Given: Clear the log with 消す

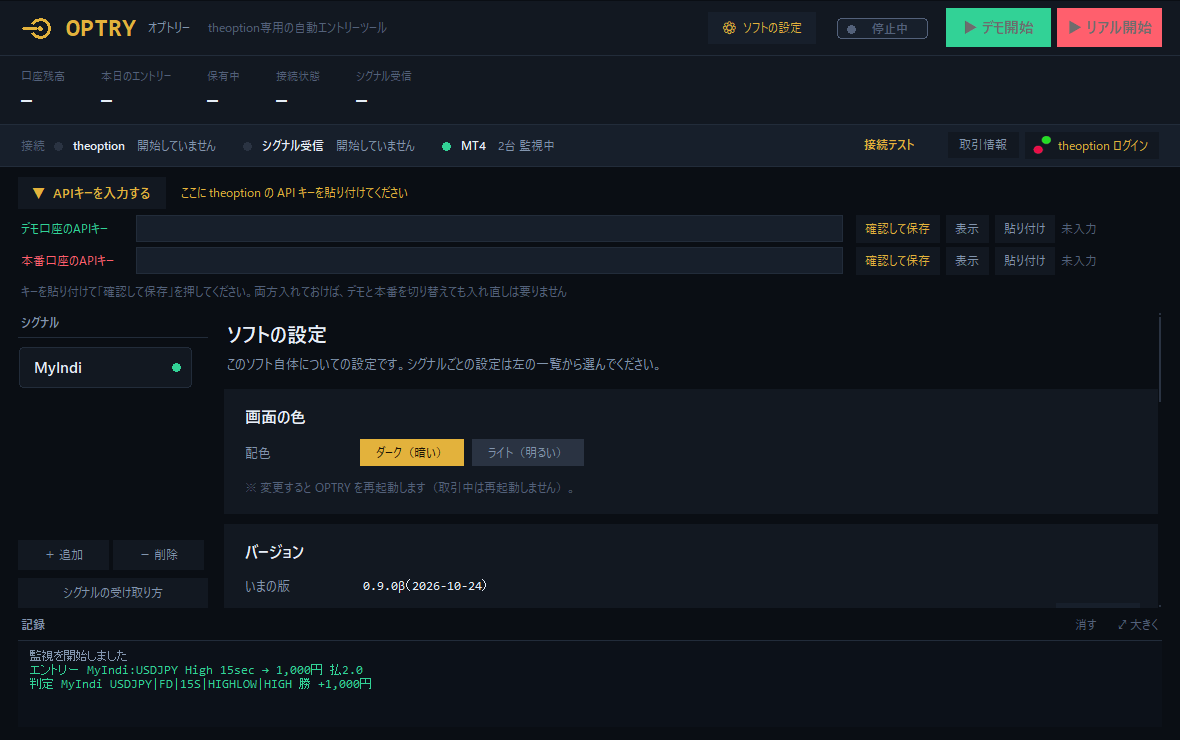Looking at the screenshot, I should point(1085,625).
